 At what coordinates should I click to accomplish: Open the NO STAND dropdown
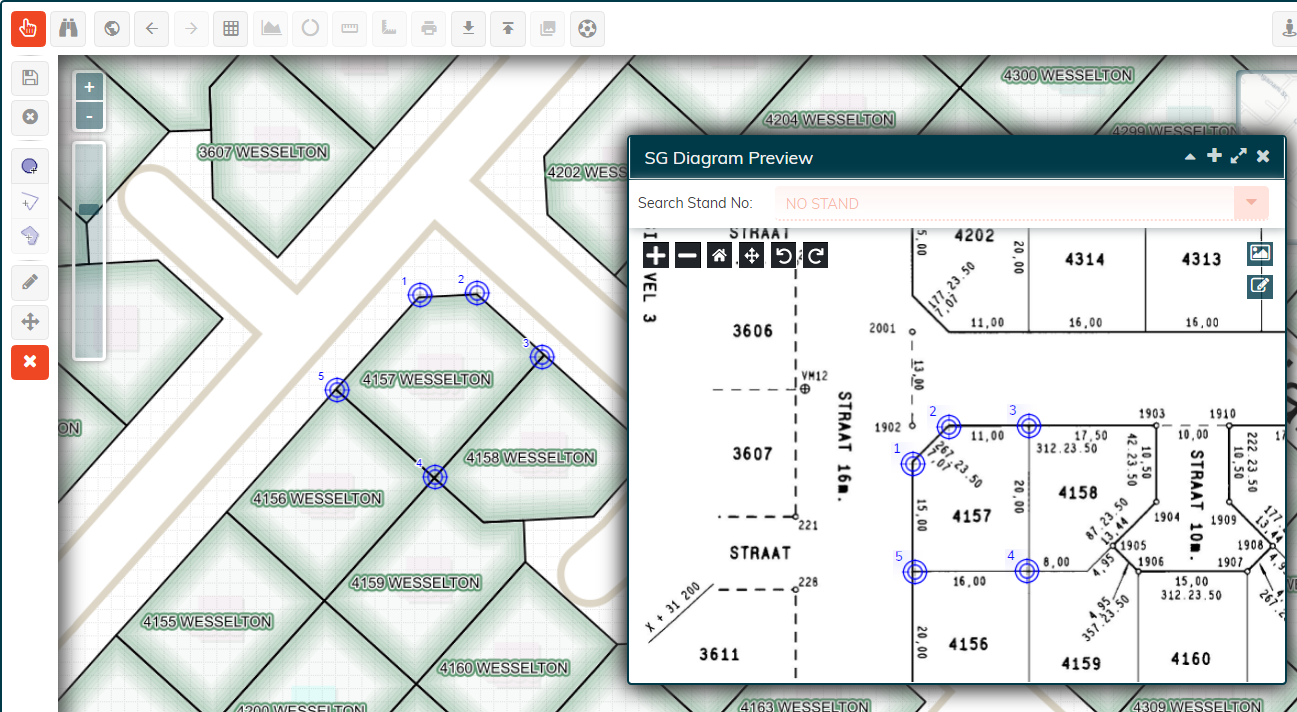pos(1250,203)
